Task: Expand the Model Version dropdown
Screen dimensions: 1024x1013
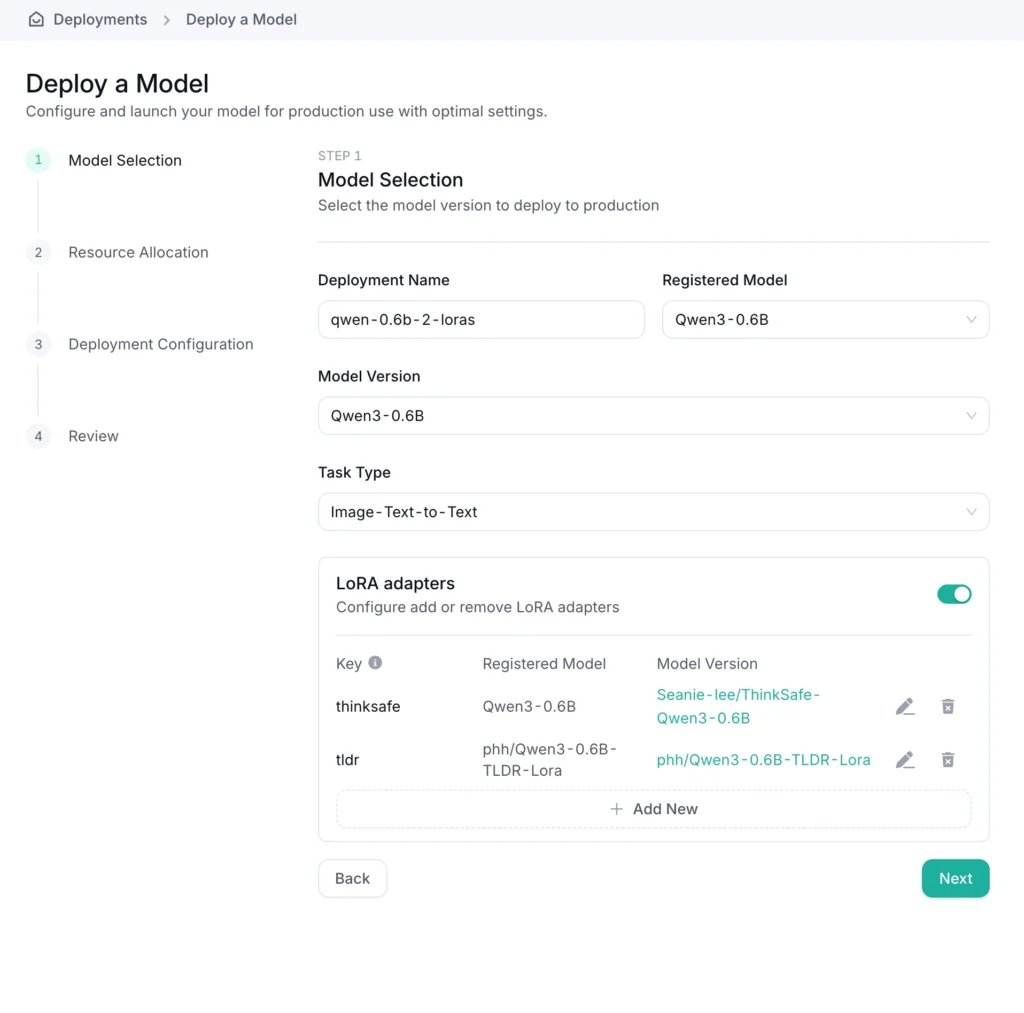Action: 653,416
